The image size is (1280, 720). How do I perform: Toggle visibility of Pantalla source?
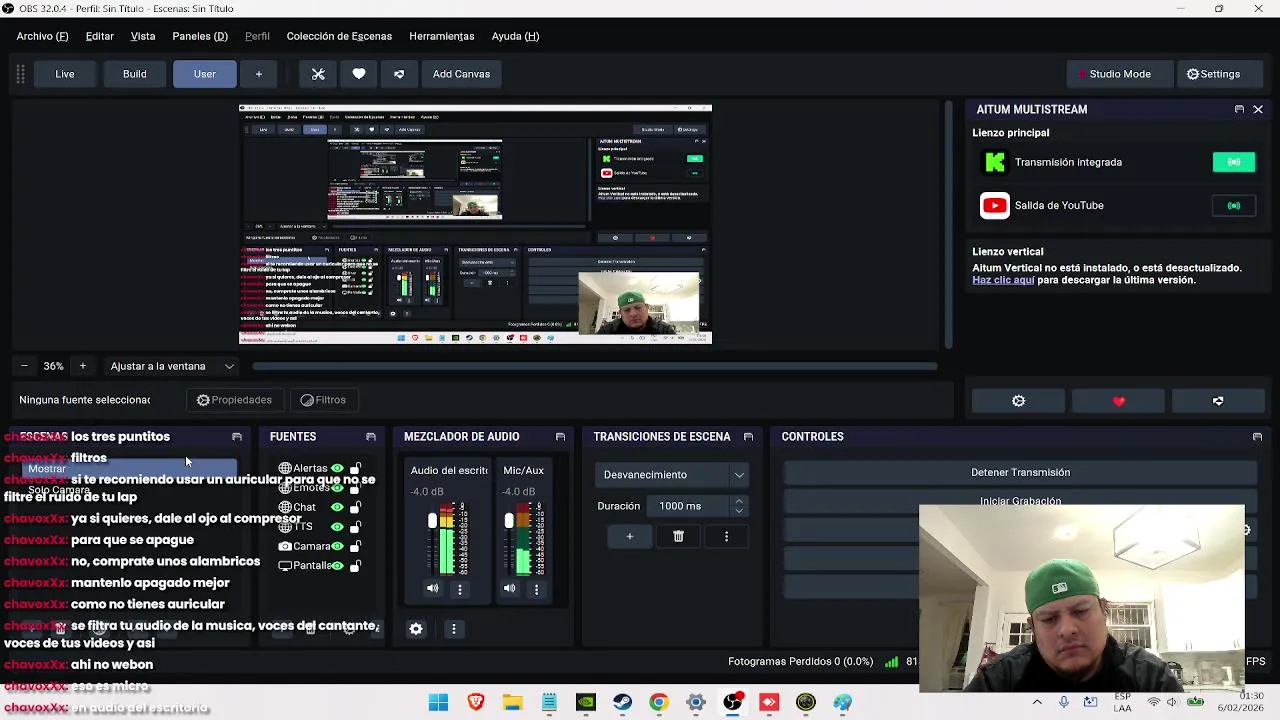337,565
